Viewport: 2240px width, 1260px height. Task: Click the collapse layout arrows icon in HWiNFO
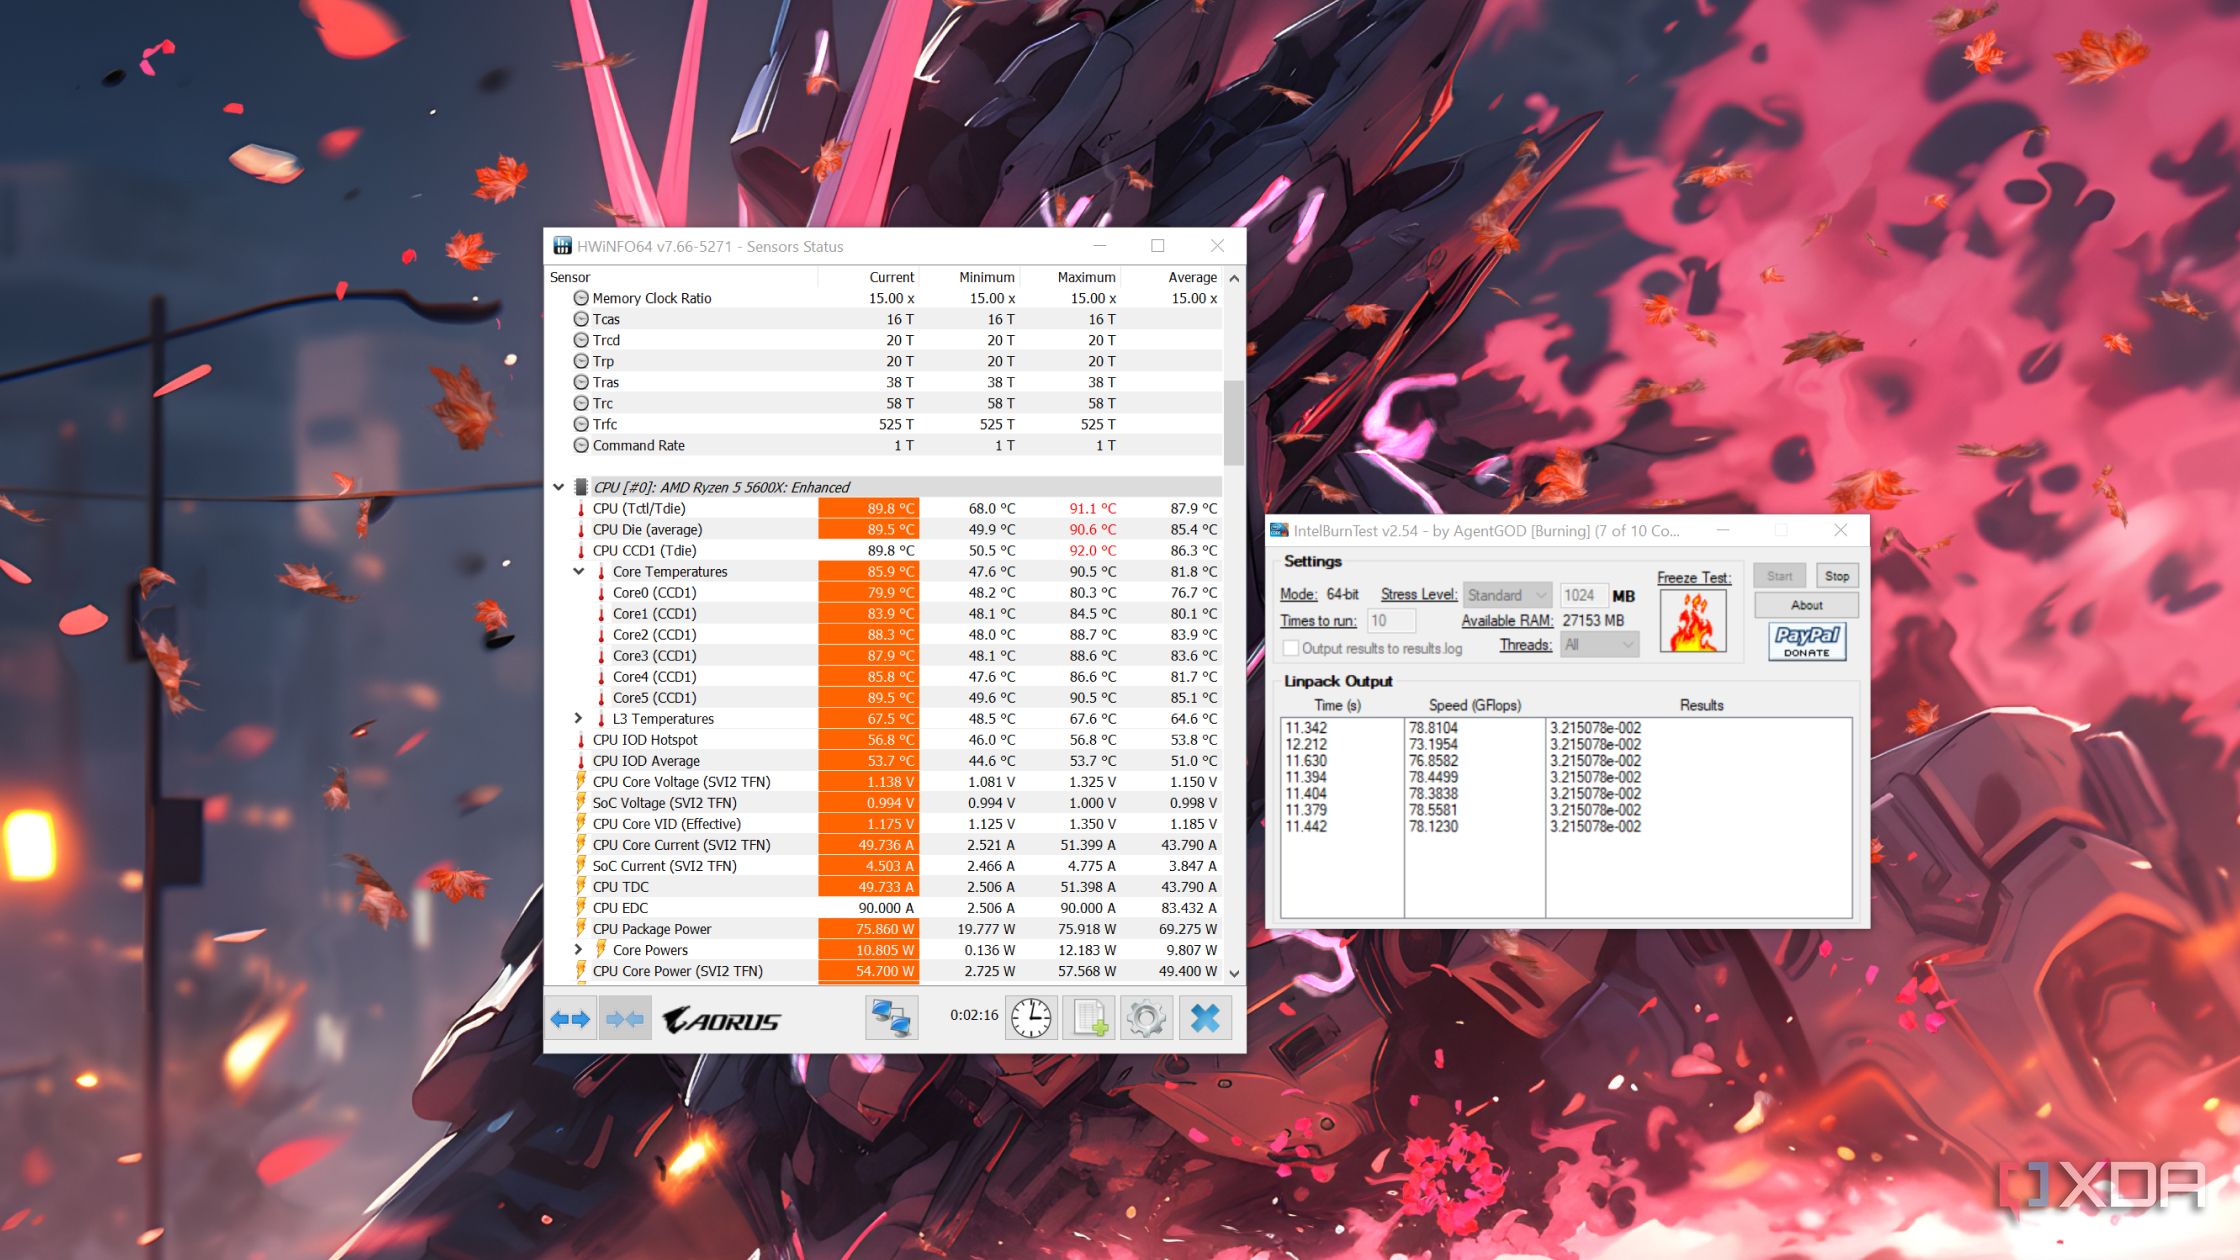coord(625,1019)
